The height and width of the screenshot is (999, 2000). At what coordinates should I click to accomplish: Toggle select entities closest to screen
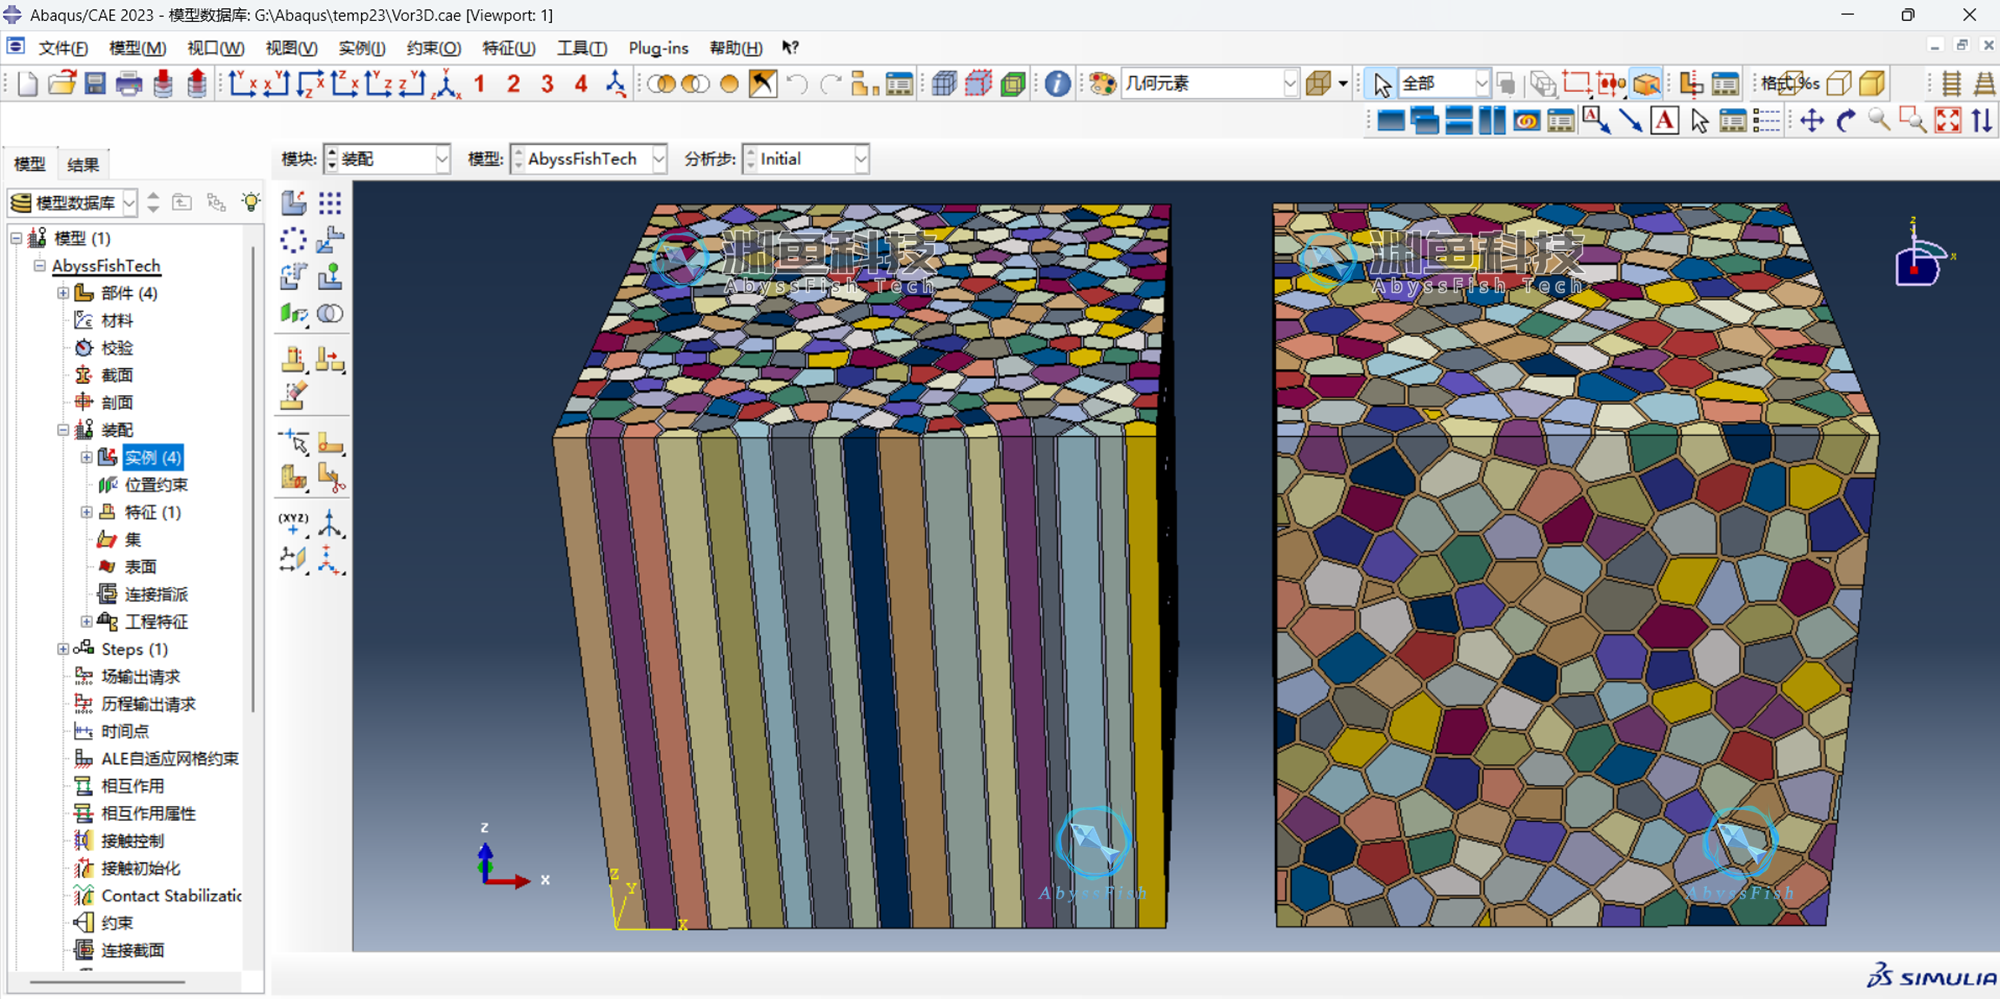coord(1646,84)
